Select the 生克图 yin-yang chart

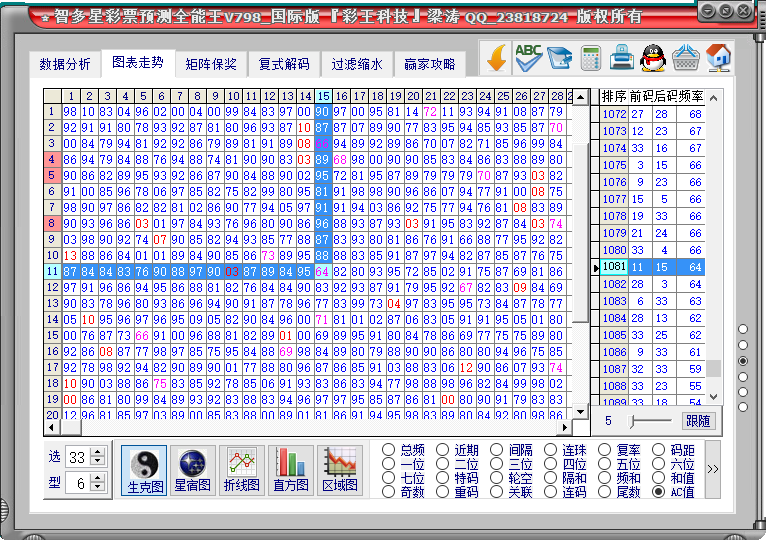(x=144, y=470)
